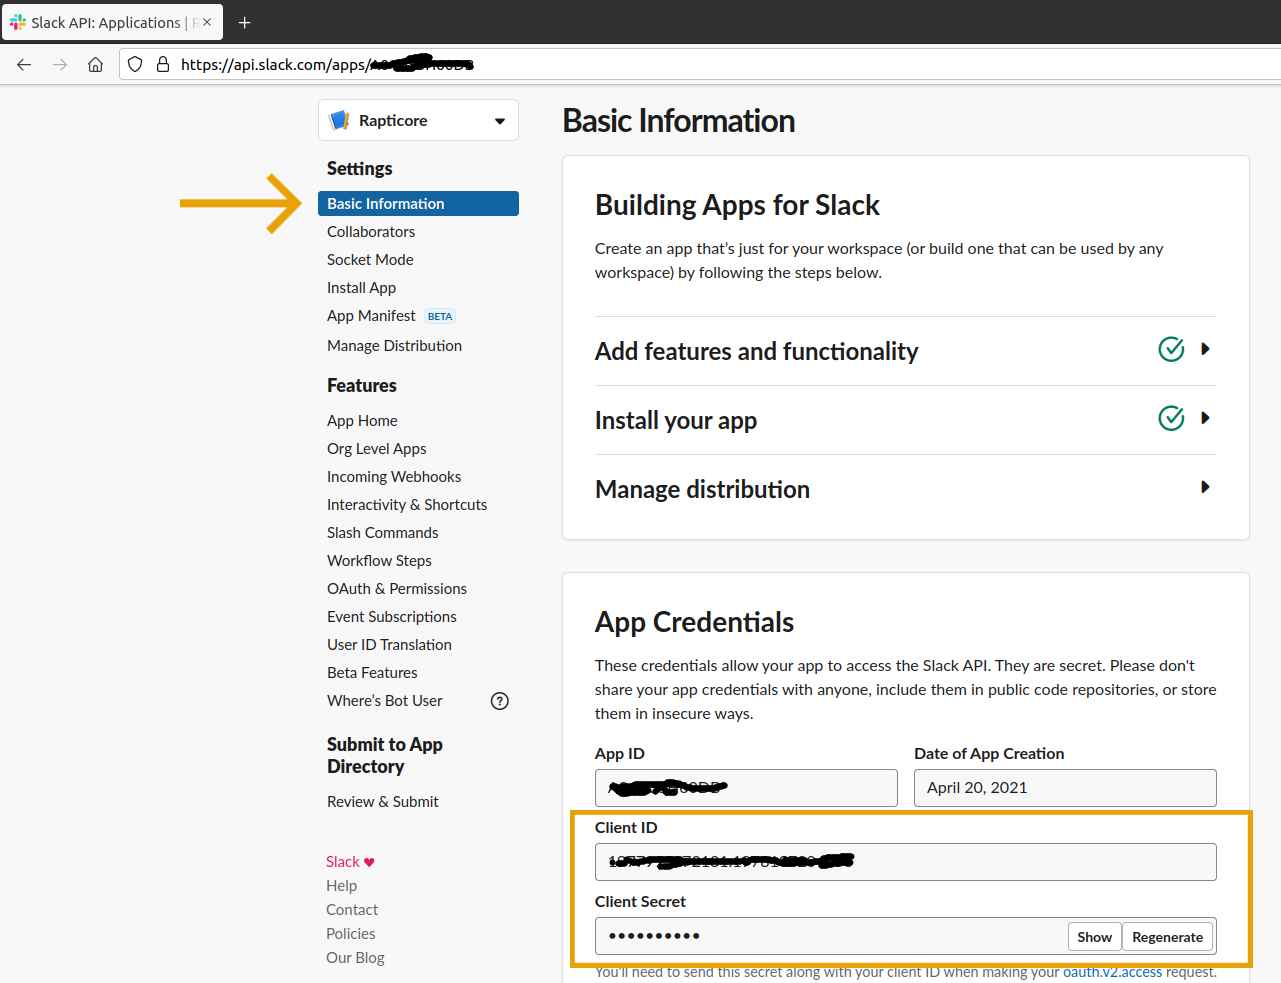Screen dimensions: 1281x983
Task: Click the browser back arrow
Action: pyautogui.click(x=24, y=64)
